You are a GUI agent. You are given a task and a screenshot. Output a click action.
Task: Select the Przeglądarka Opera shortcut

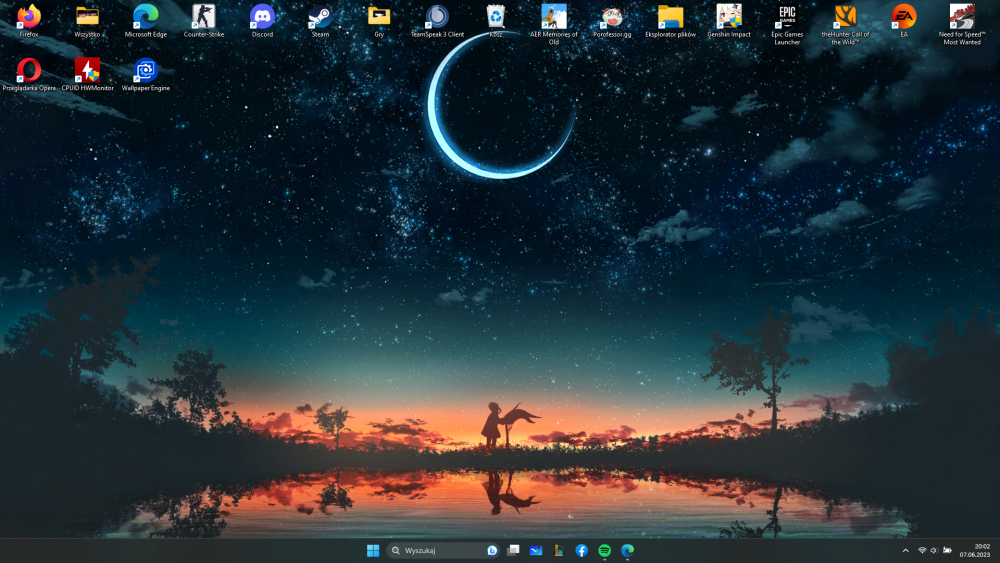(x=29, y=75)
